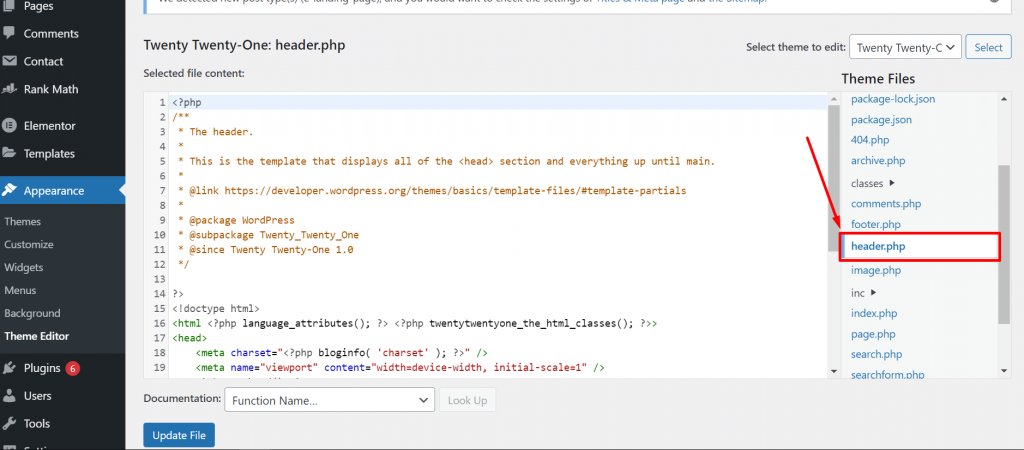Open archive.php theme file
The width and height of the screenshot is (1024, 450).
coord(878,161)
